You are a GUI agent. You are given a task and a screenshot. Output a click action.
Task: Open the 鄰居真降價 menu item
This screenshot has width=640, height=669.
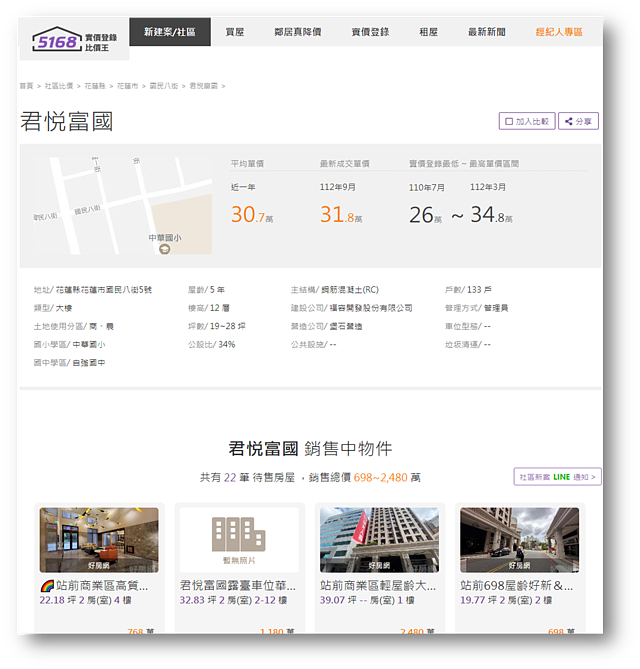click(x=298, y=32)
